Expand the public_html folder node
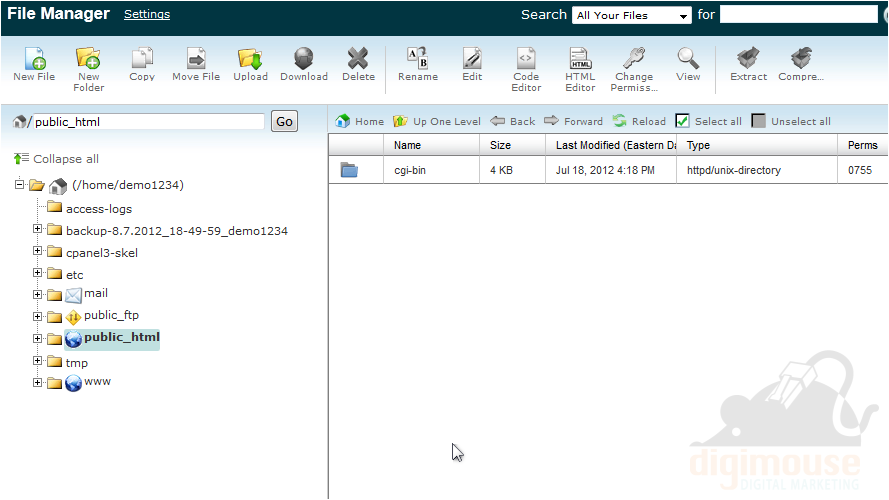The height and width of the screenshot is (500, 889). click(37, 339)
